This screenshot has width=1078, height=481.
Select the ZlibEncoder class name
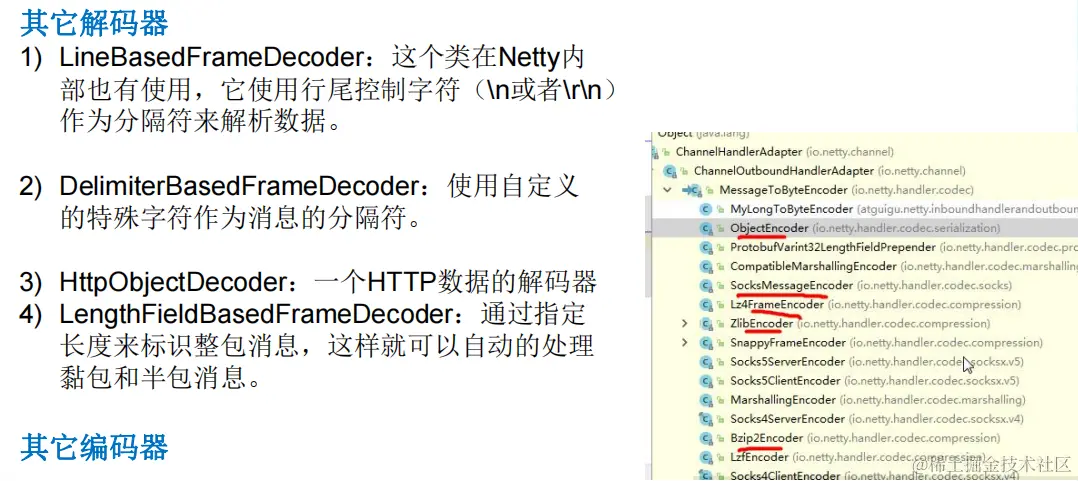click(x=762, y=323)
